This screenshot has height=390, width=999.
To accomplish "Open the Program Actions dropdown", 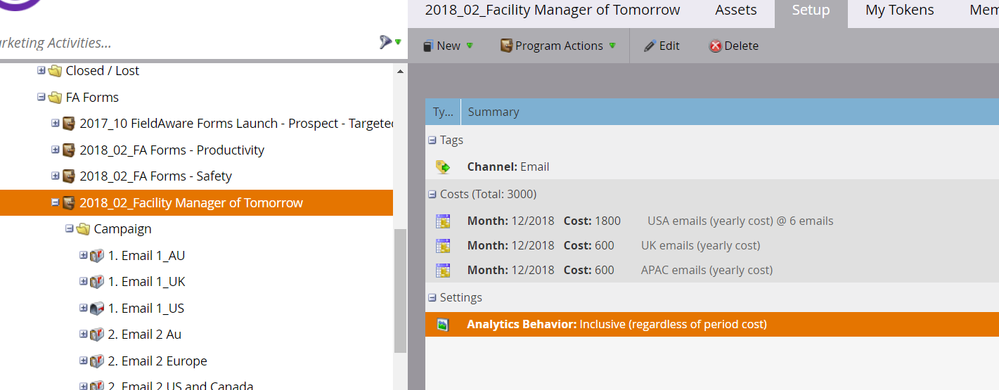I will (x=558, y=46).
